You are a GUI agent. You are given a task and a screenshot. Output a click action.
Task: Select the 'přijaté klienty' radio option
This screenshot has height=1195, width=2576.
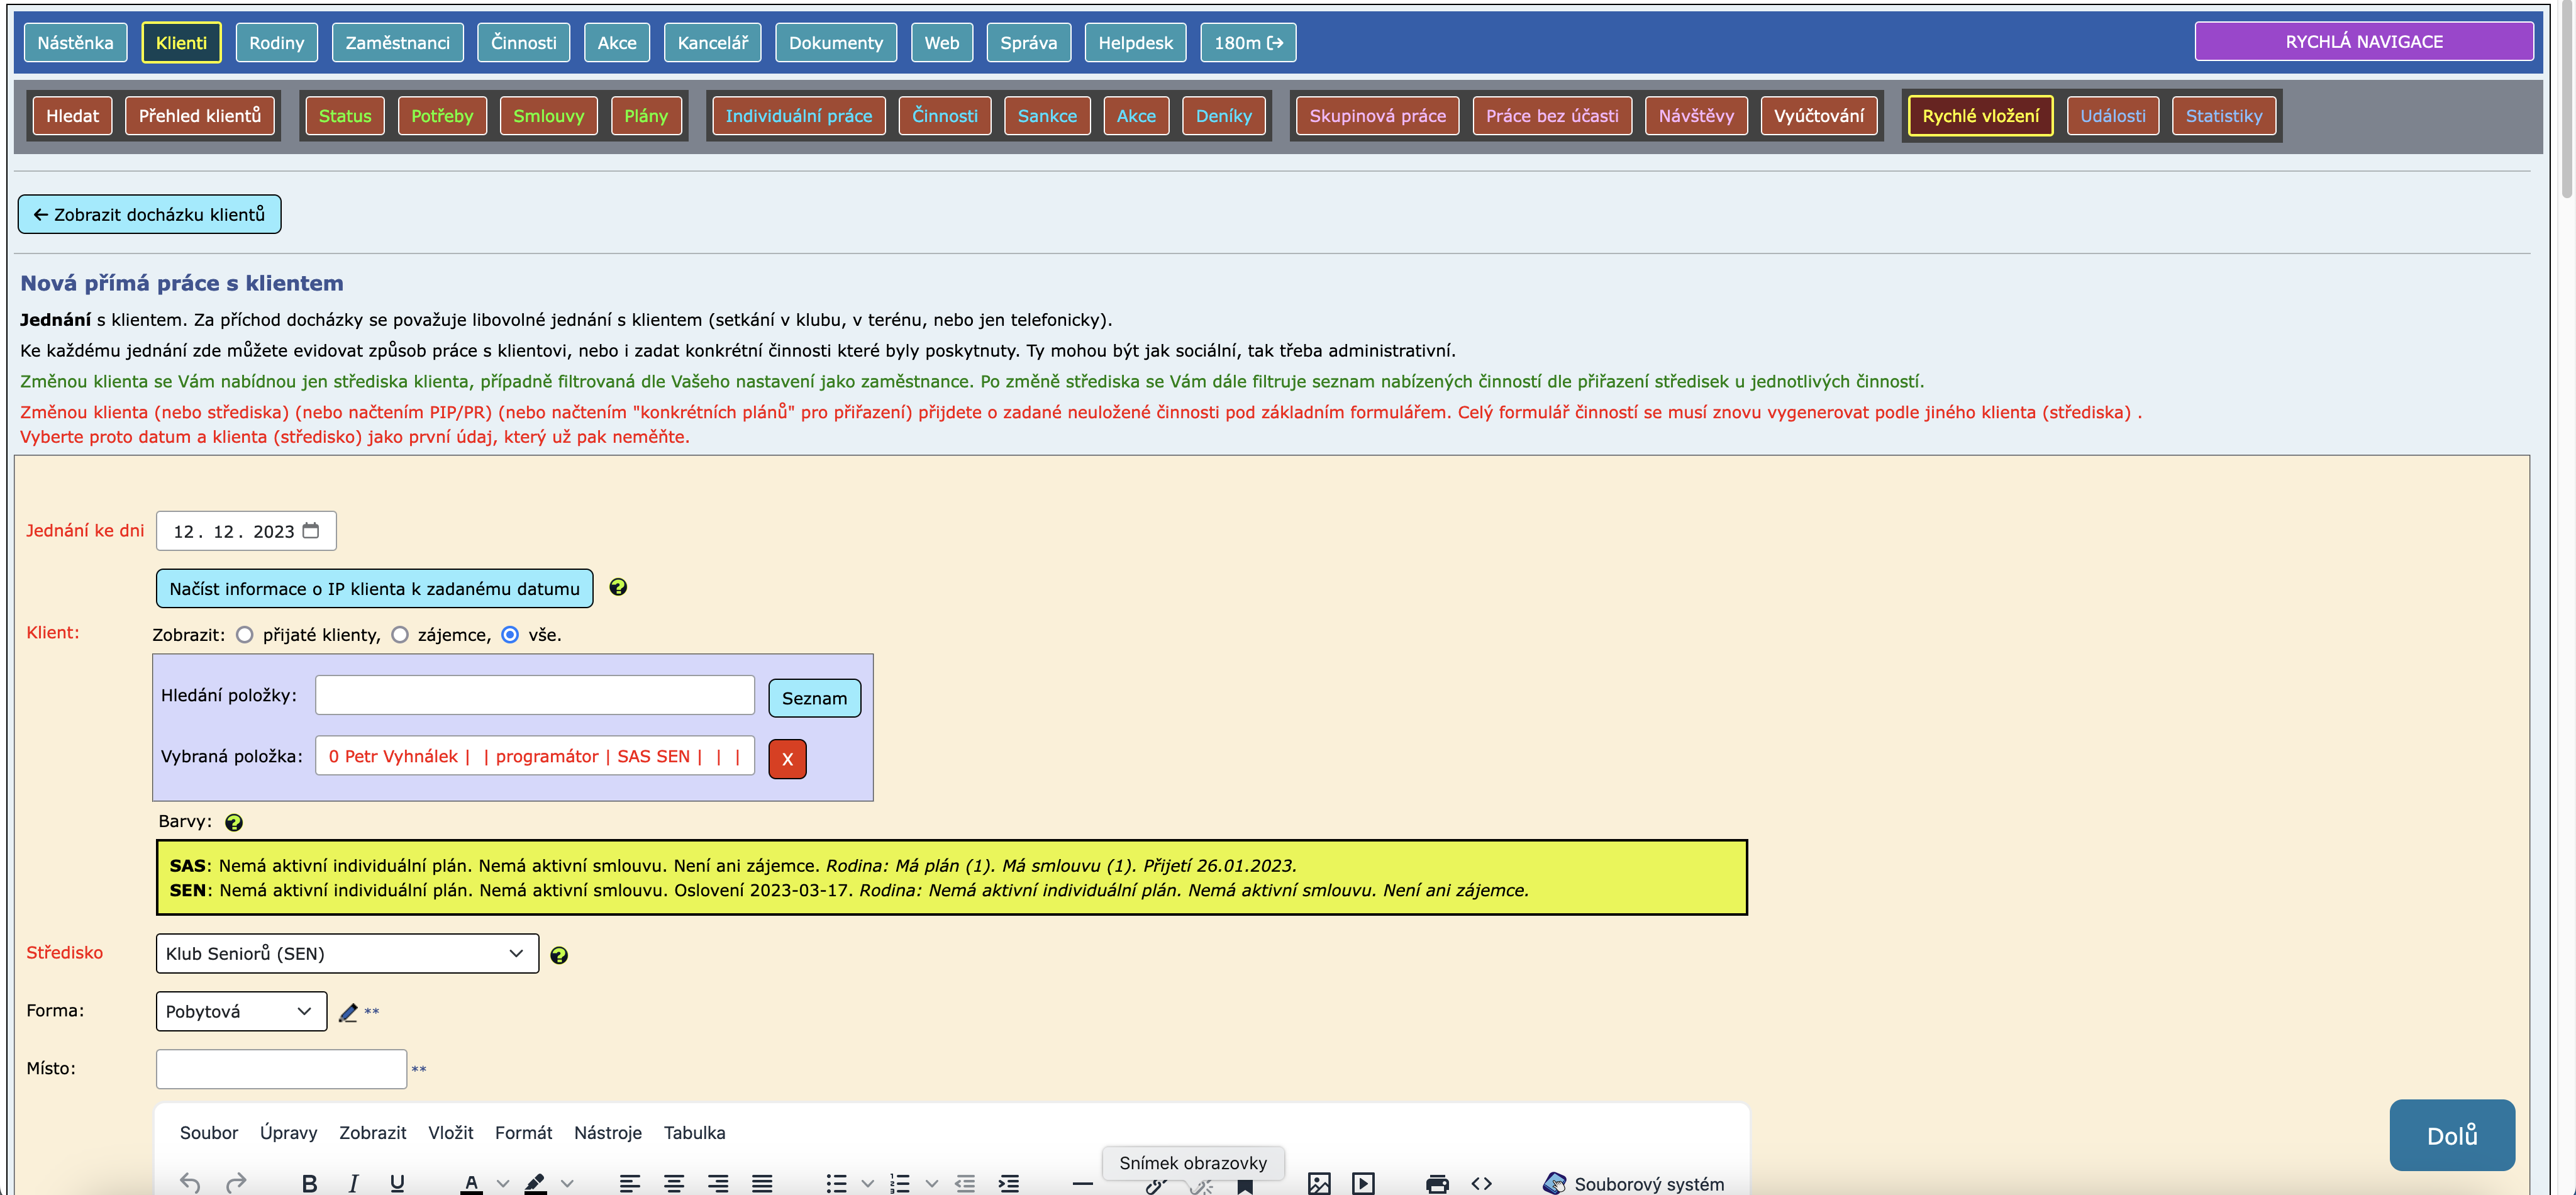tap(245, 635)
